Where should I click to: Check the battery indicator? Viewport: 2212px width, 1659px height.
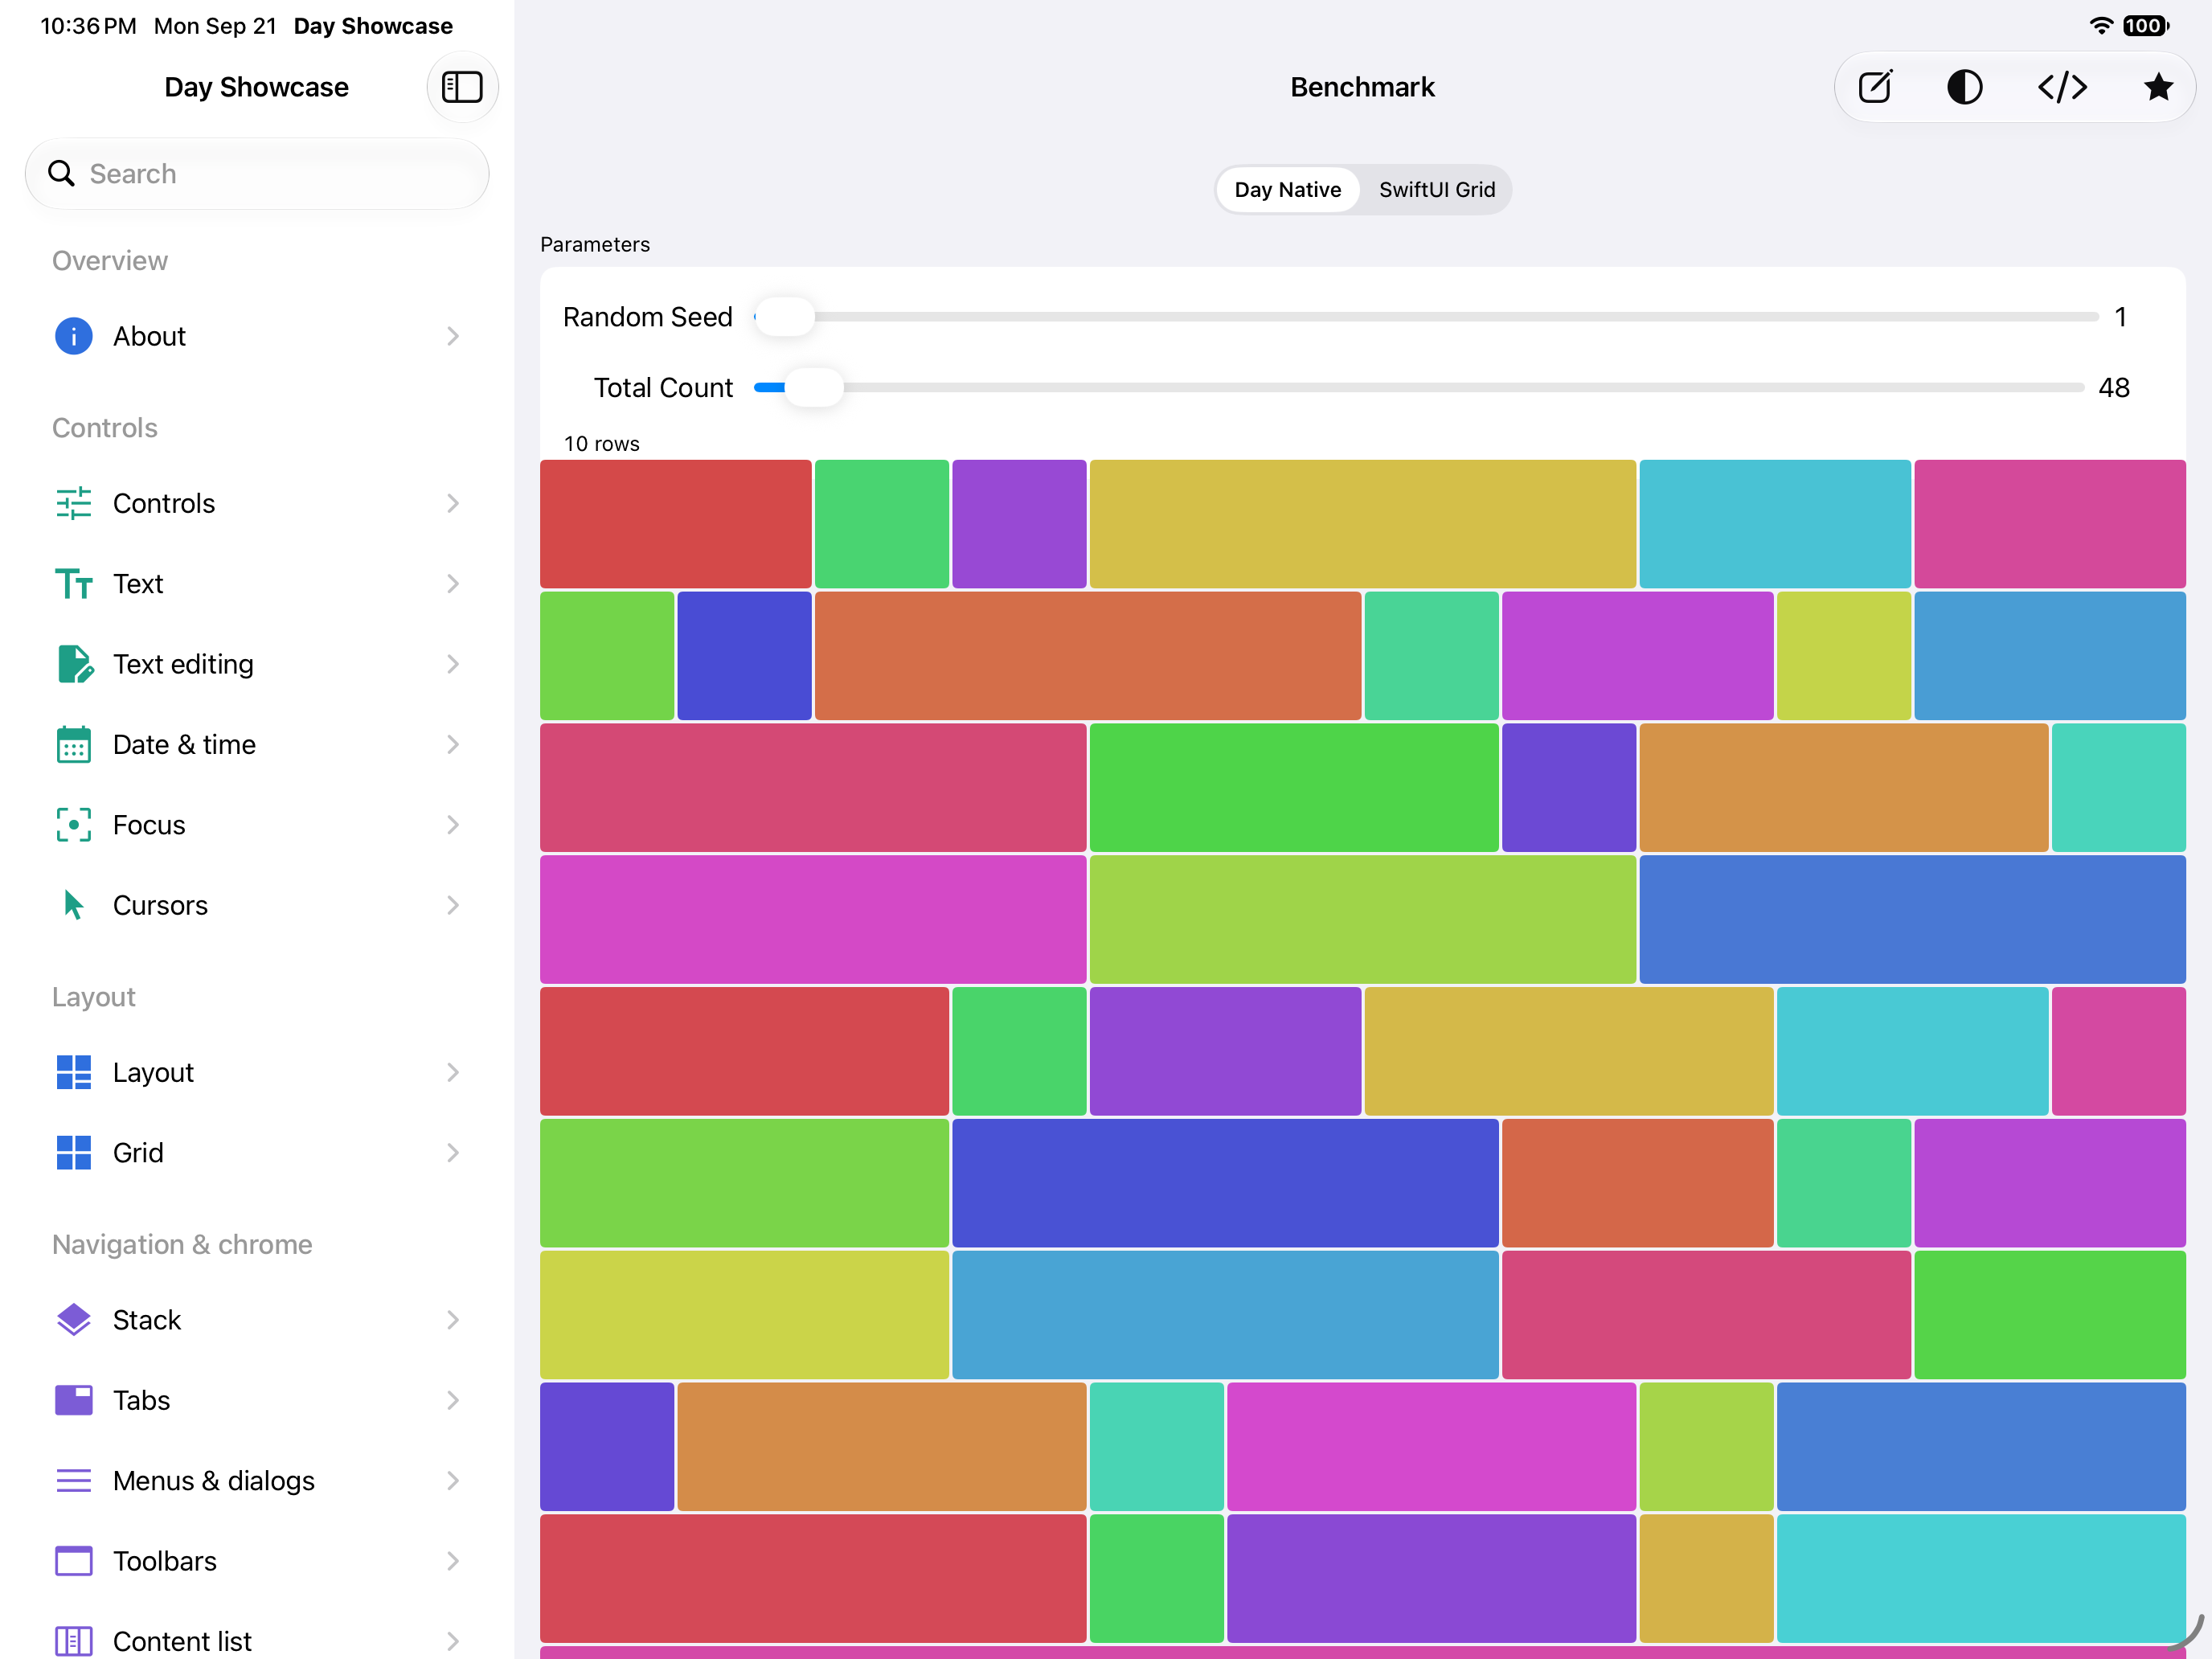coord(2146,26)
